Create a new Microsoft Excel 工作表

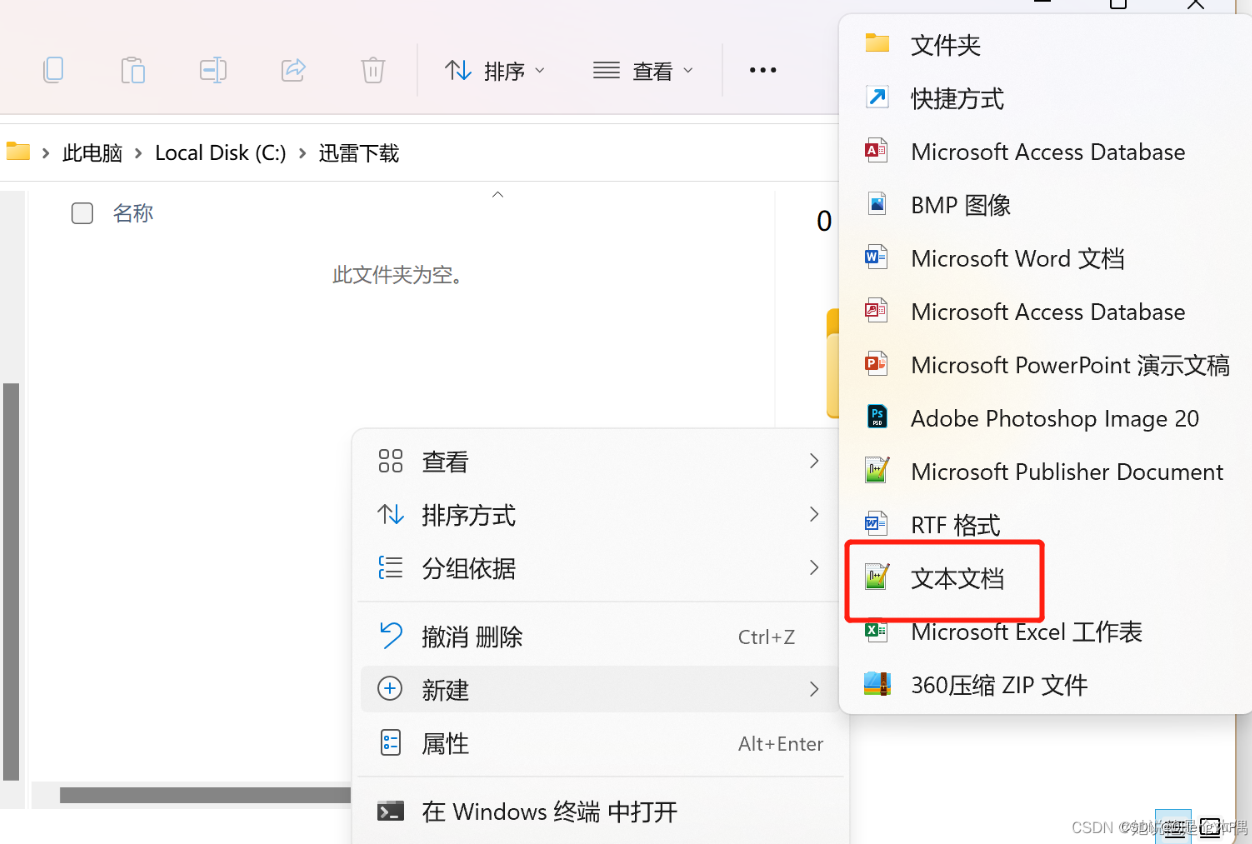click(x=1044, y=631)
